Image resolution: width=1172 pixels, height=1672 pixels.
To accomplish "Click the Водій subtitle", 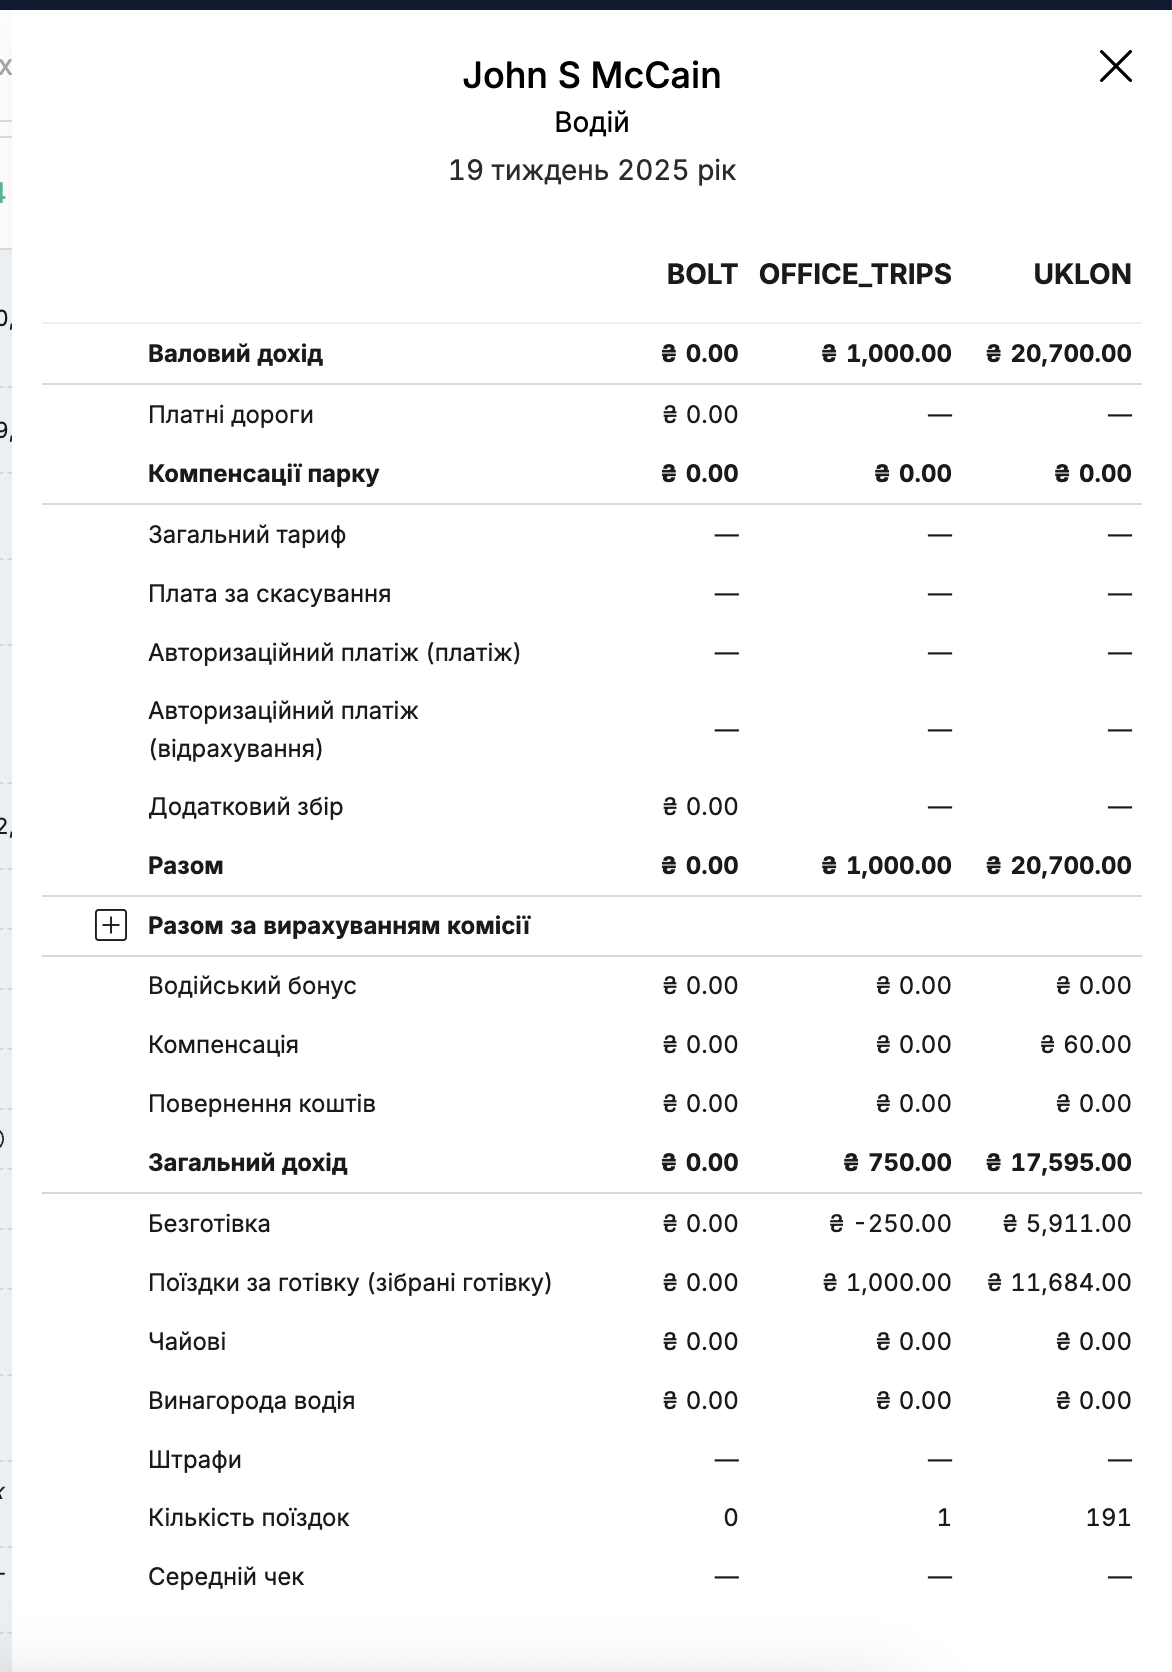I will pyautogui.click(x=592, y=122).
